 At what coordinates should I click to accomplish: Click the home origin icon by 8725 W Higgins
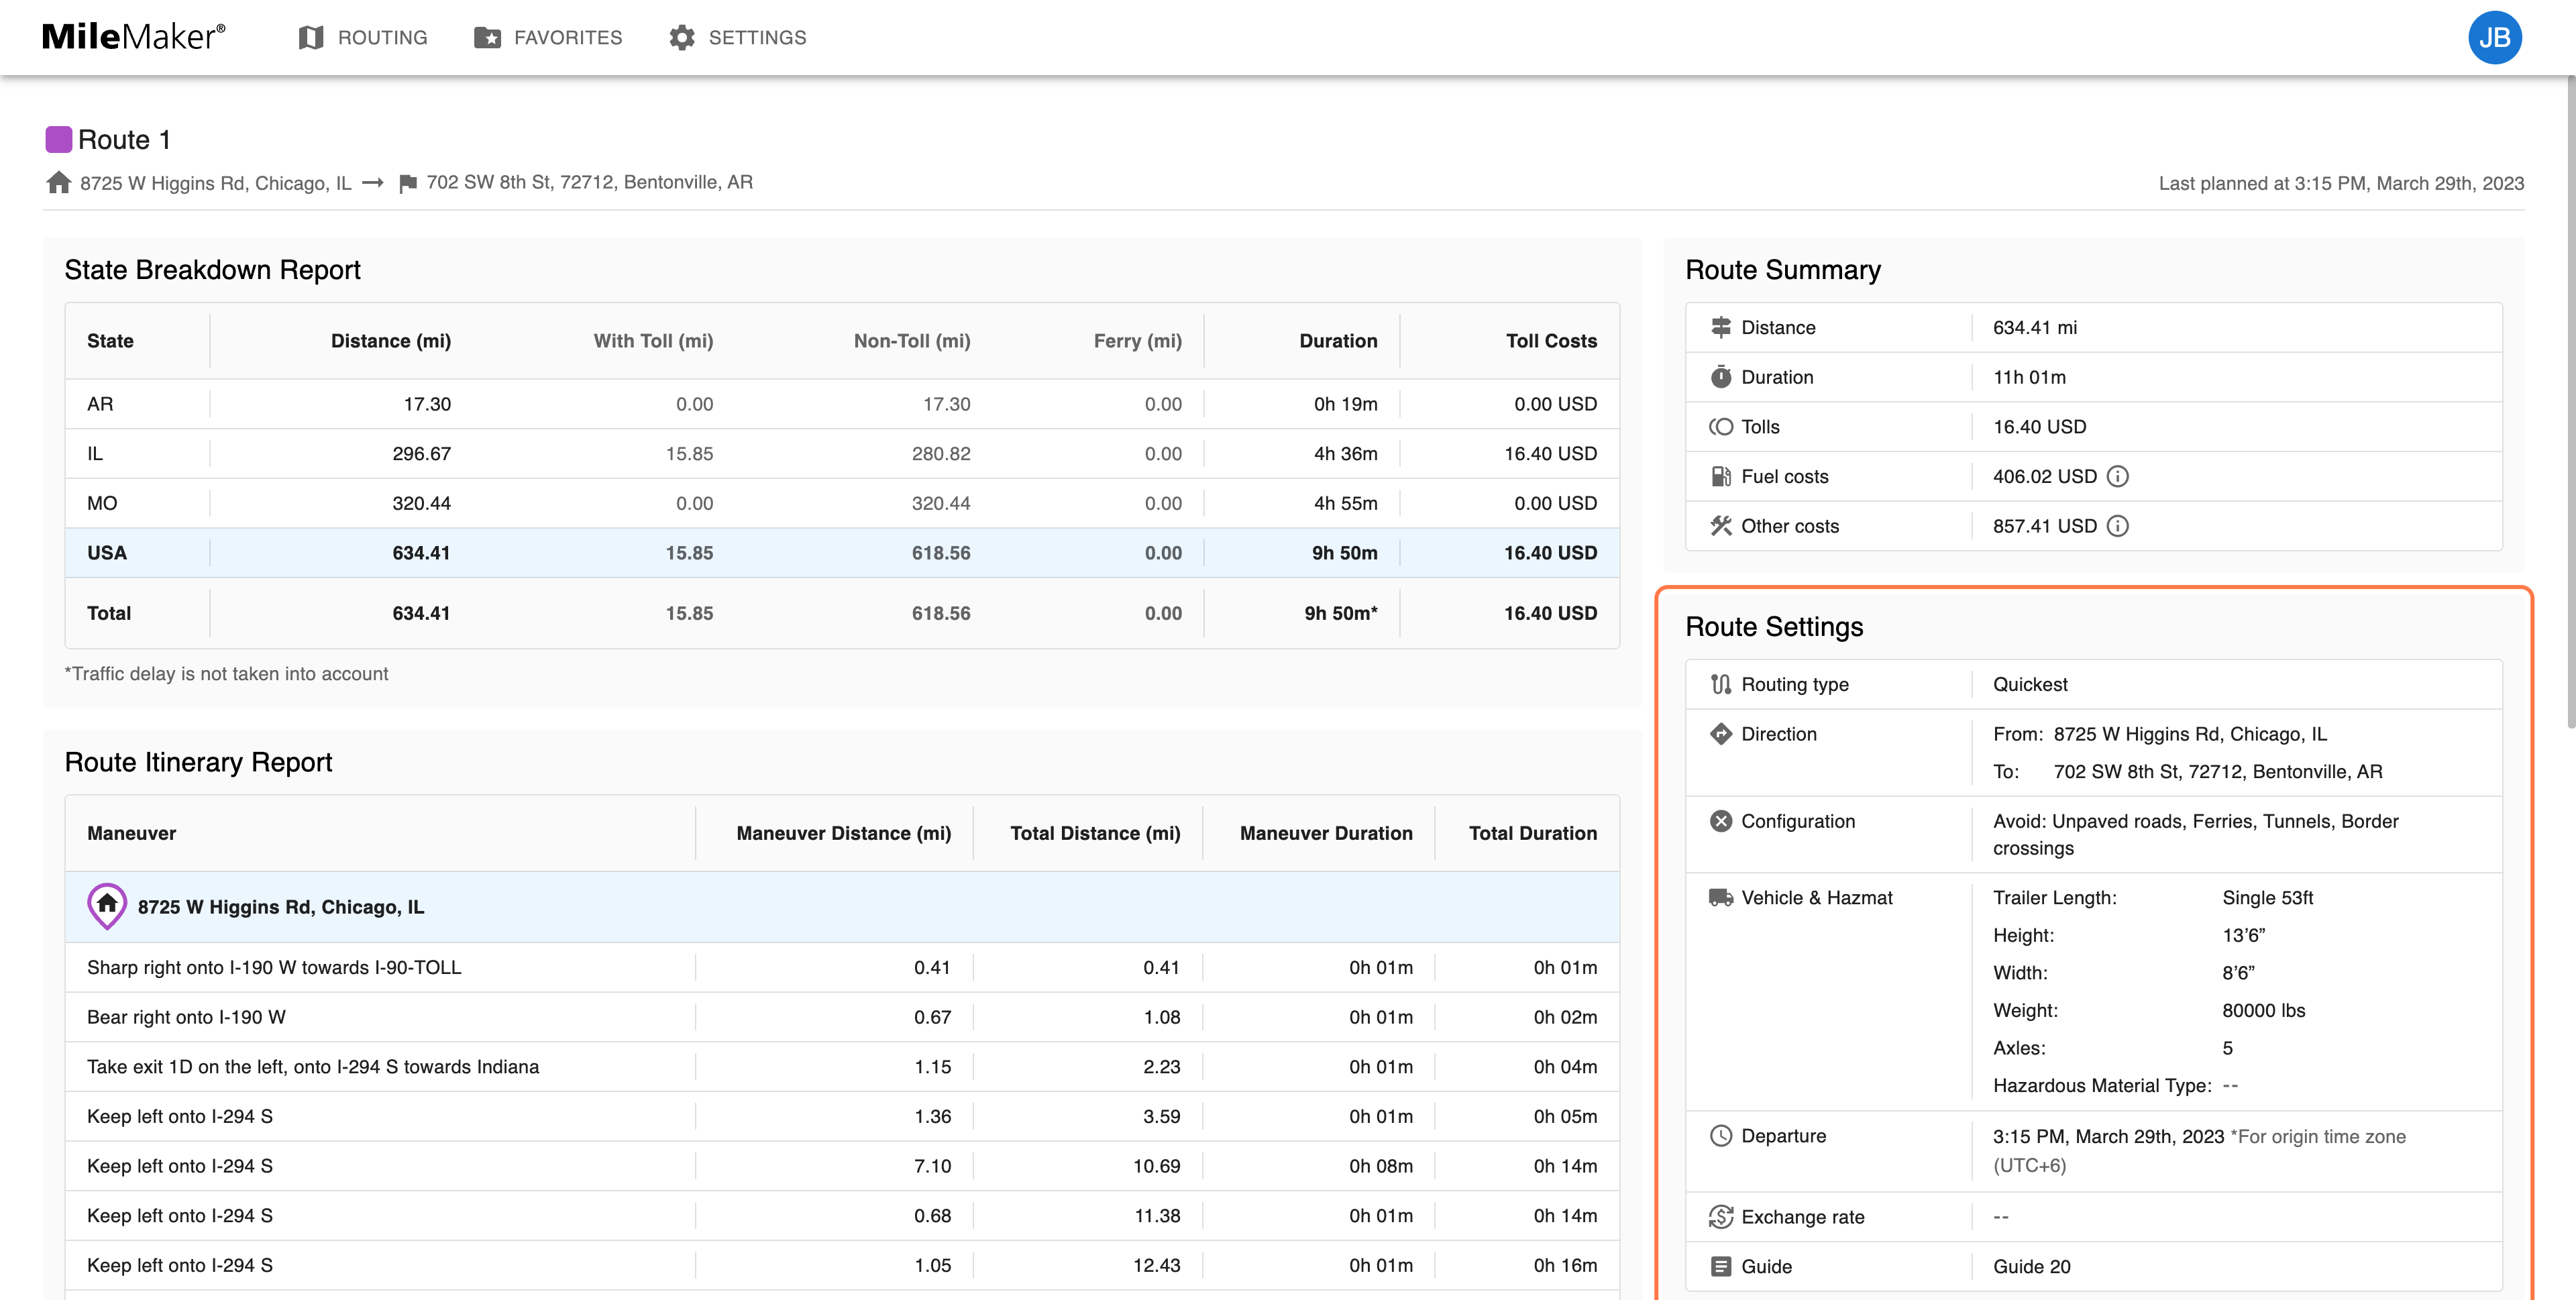[x=59, y=183]
